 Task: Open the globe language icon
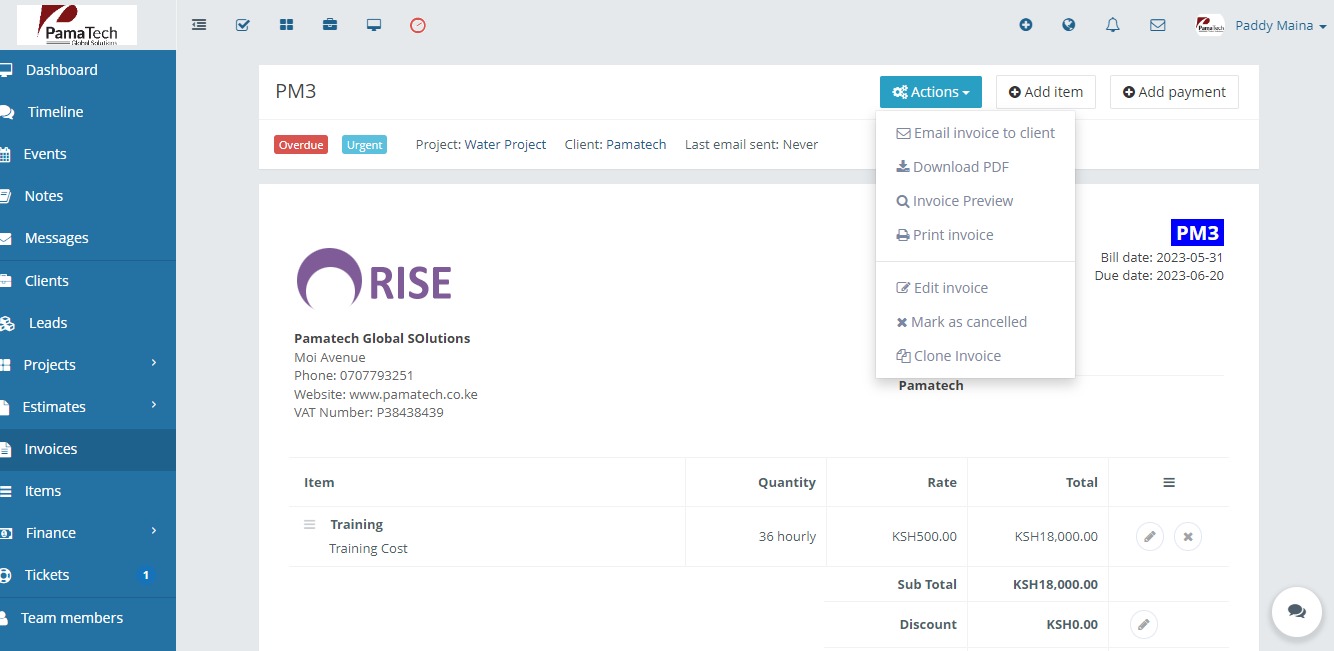coord(1069,25)
